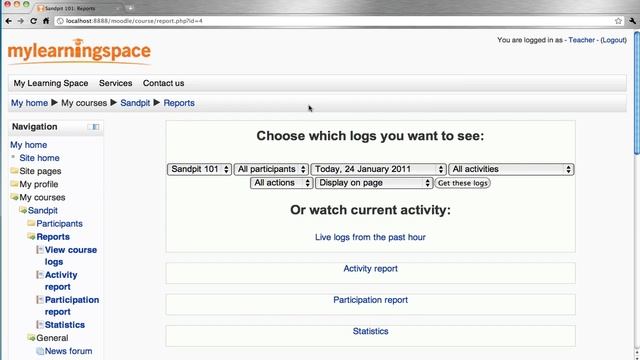The height and width of the screenshot is (360, 640).
Task: Click the News forum icon
Action: click(x=40, y=351)
